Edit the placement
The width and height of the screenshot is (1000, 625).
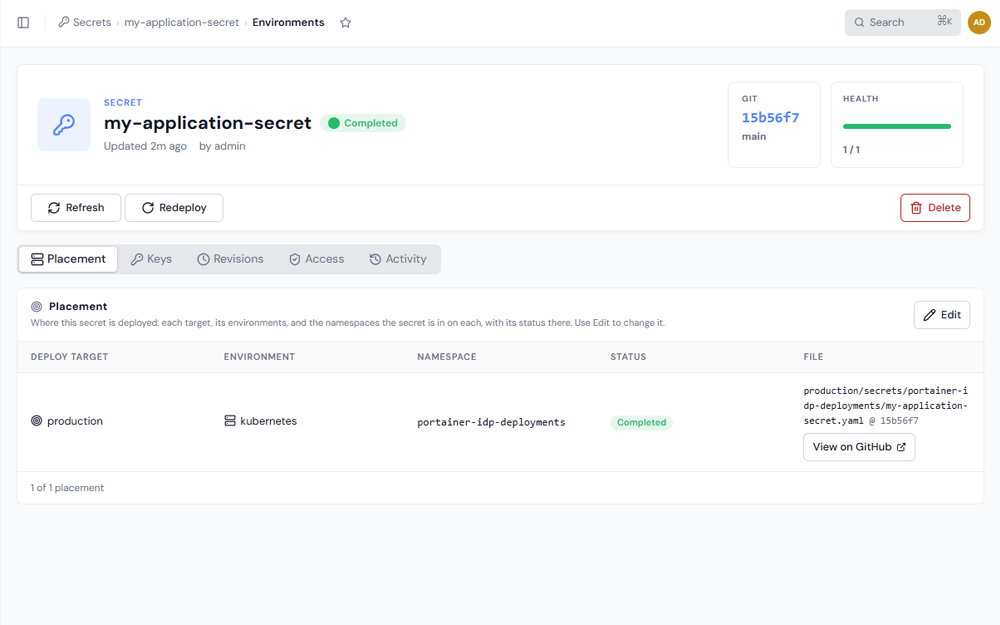tap(942, 315)
